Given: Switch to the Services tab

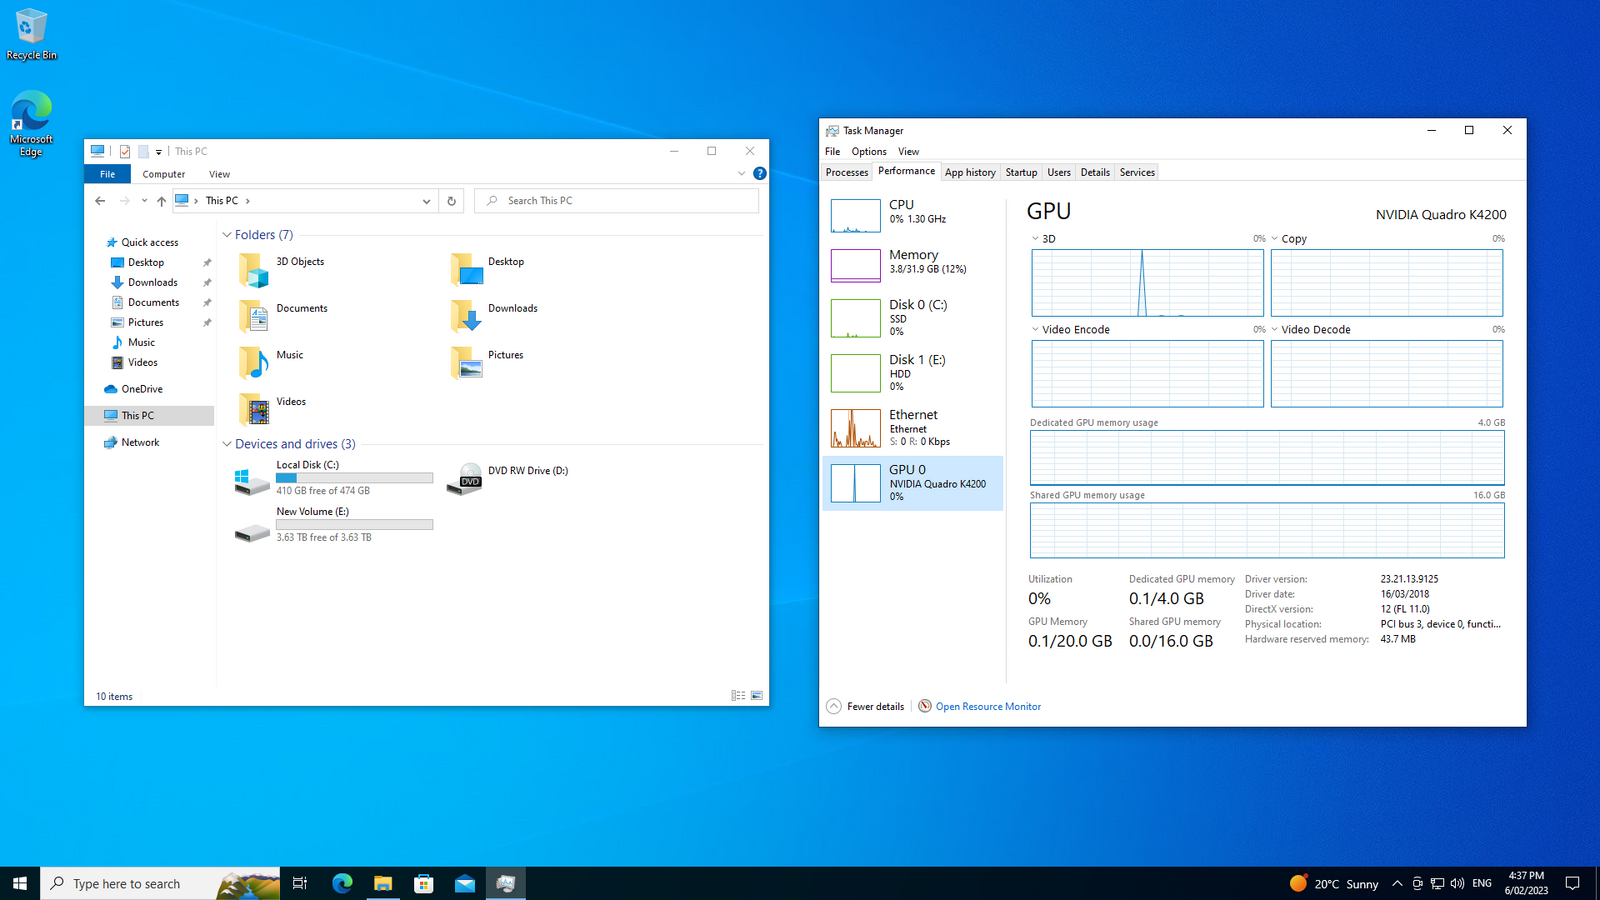Looking at the screenshot, I should click(1137, 172).
